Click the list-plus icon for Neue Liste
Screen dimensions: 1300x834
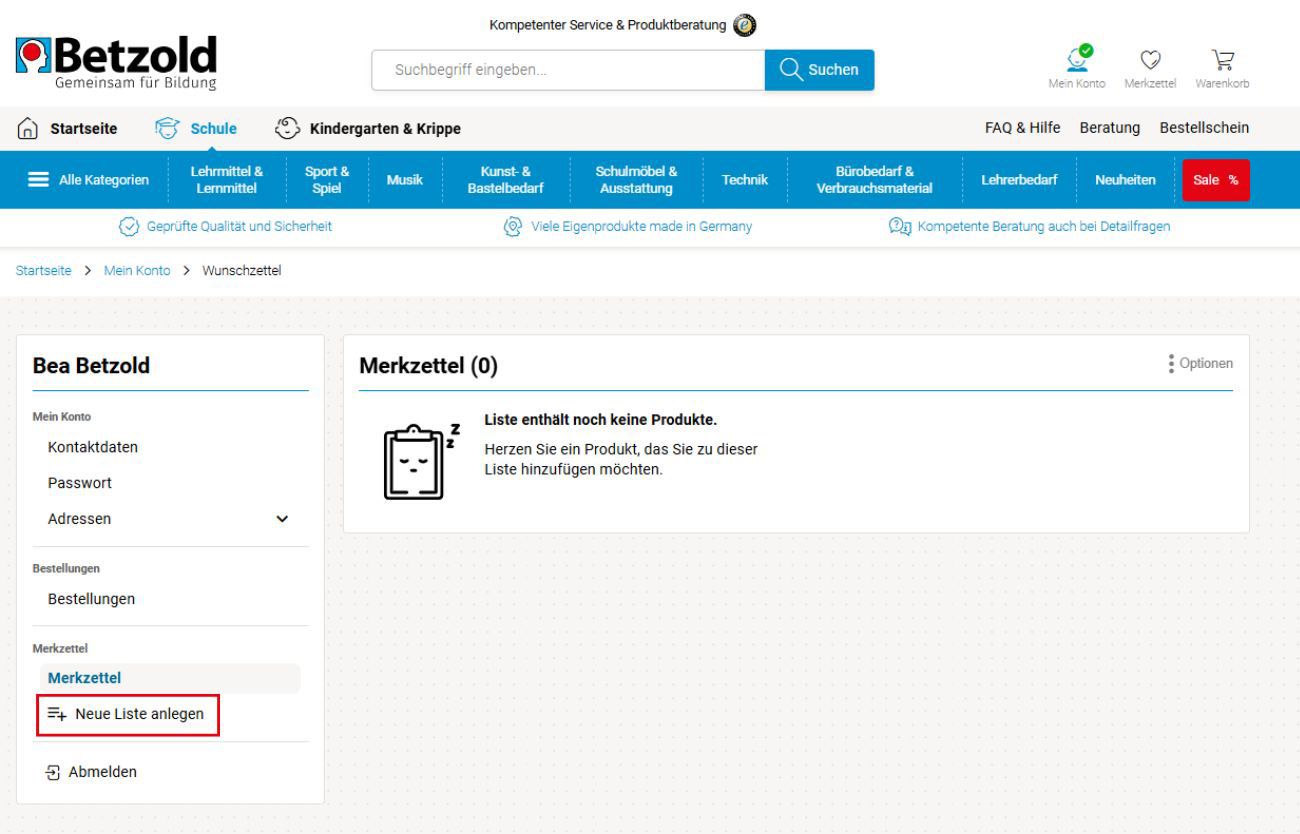tap(57, 714)
